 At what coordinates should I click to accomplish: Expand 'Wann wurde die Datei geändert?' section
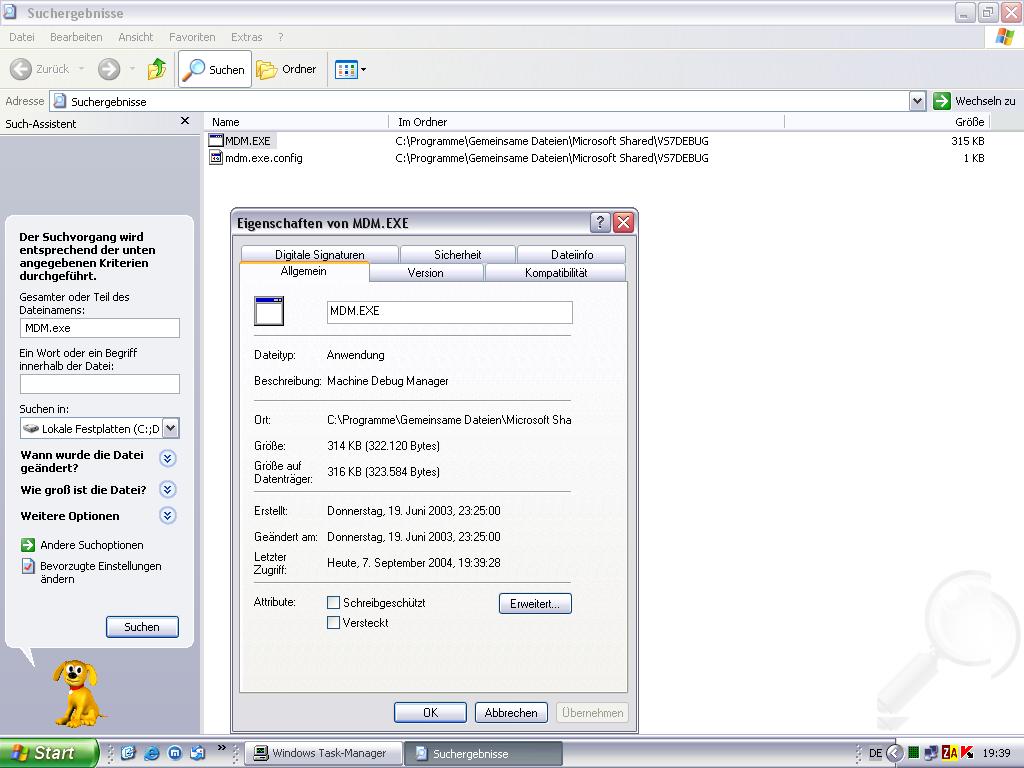168,458
